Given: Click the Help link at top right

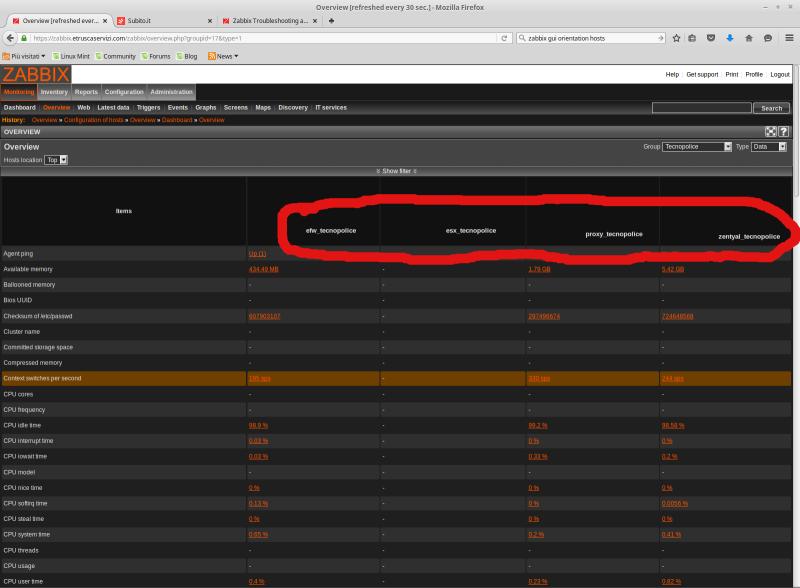Looking at the screenshot, I should coord(672,75).
